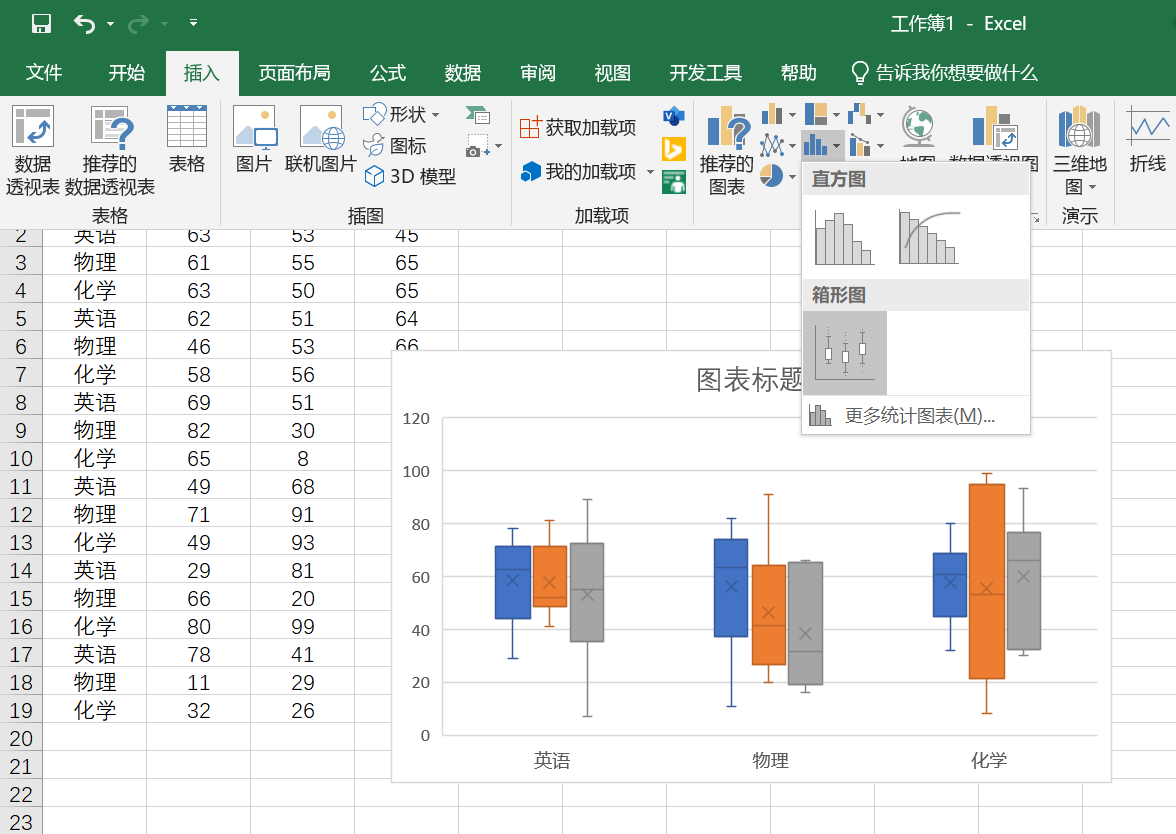This screenshot has height=834, width=1176.
Task: Switch to the Page Layout (页面布局) tab
Action: tap(295, 73)
